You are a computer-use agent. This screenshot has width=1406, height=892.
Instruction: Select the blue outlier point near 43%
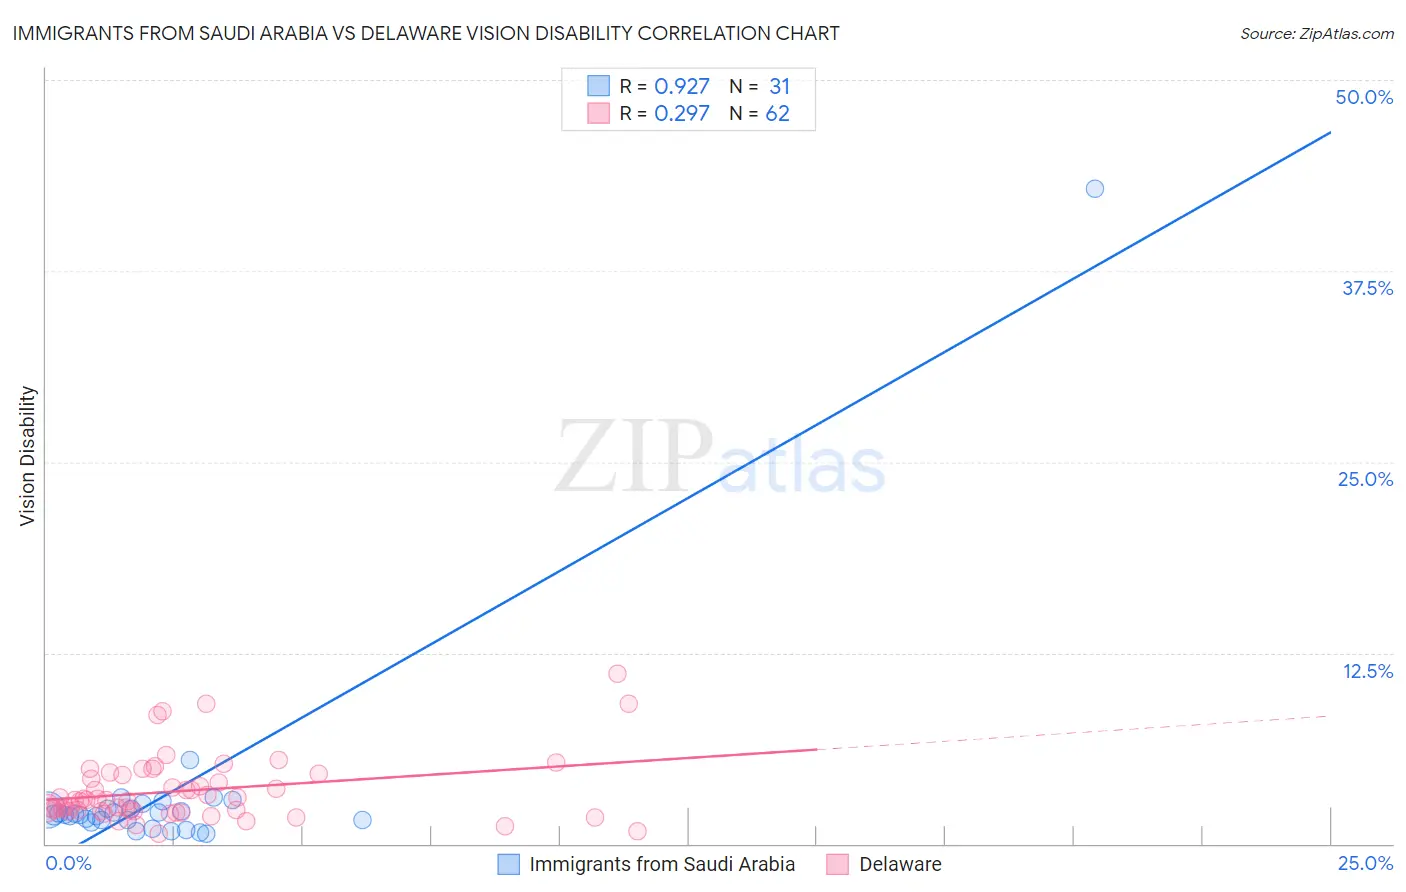click(1095, 189)
